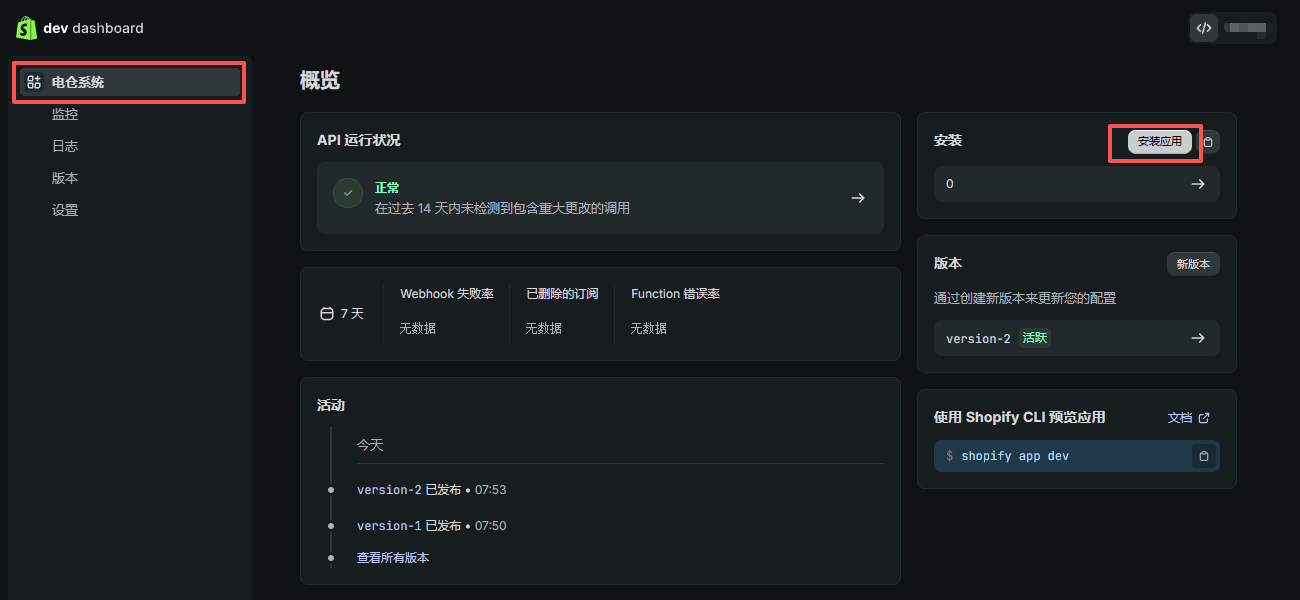Click the API status 正常 row
The image size is (1300, 600).
click(x=600, y=198)
